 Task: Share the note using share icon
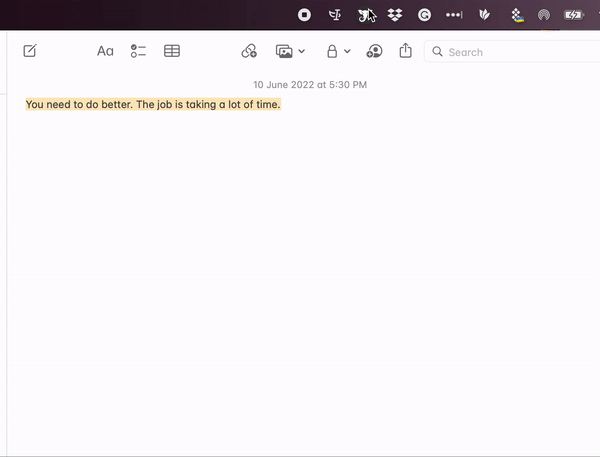pos(405,51)
